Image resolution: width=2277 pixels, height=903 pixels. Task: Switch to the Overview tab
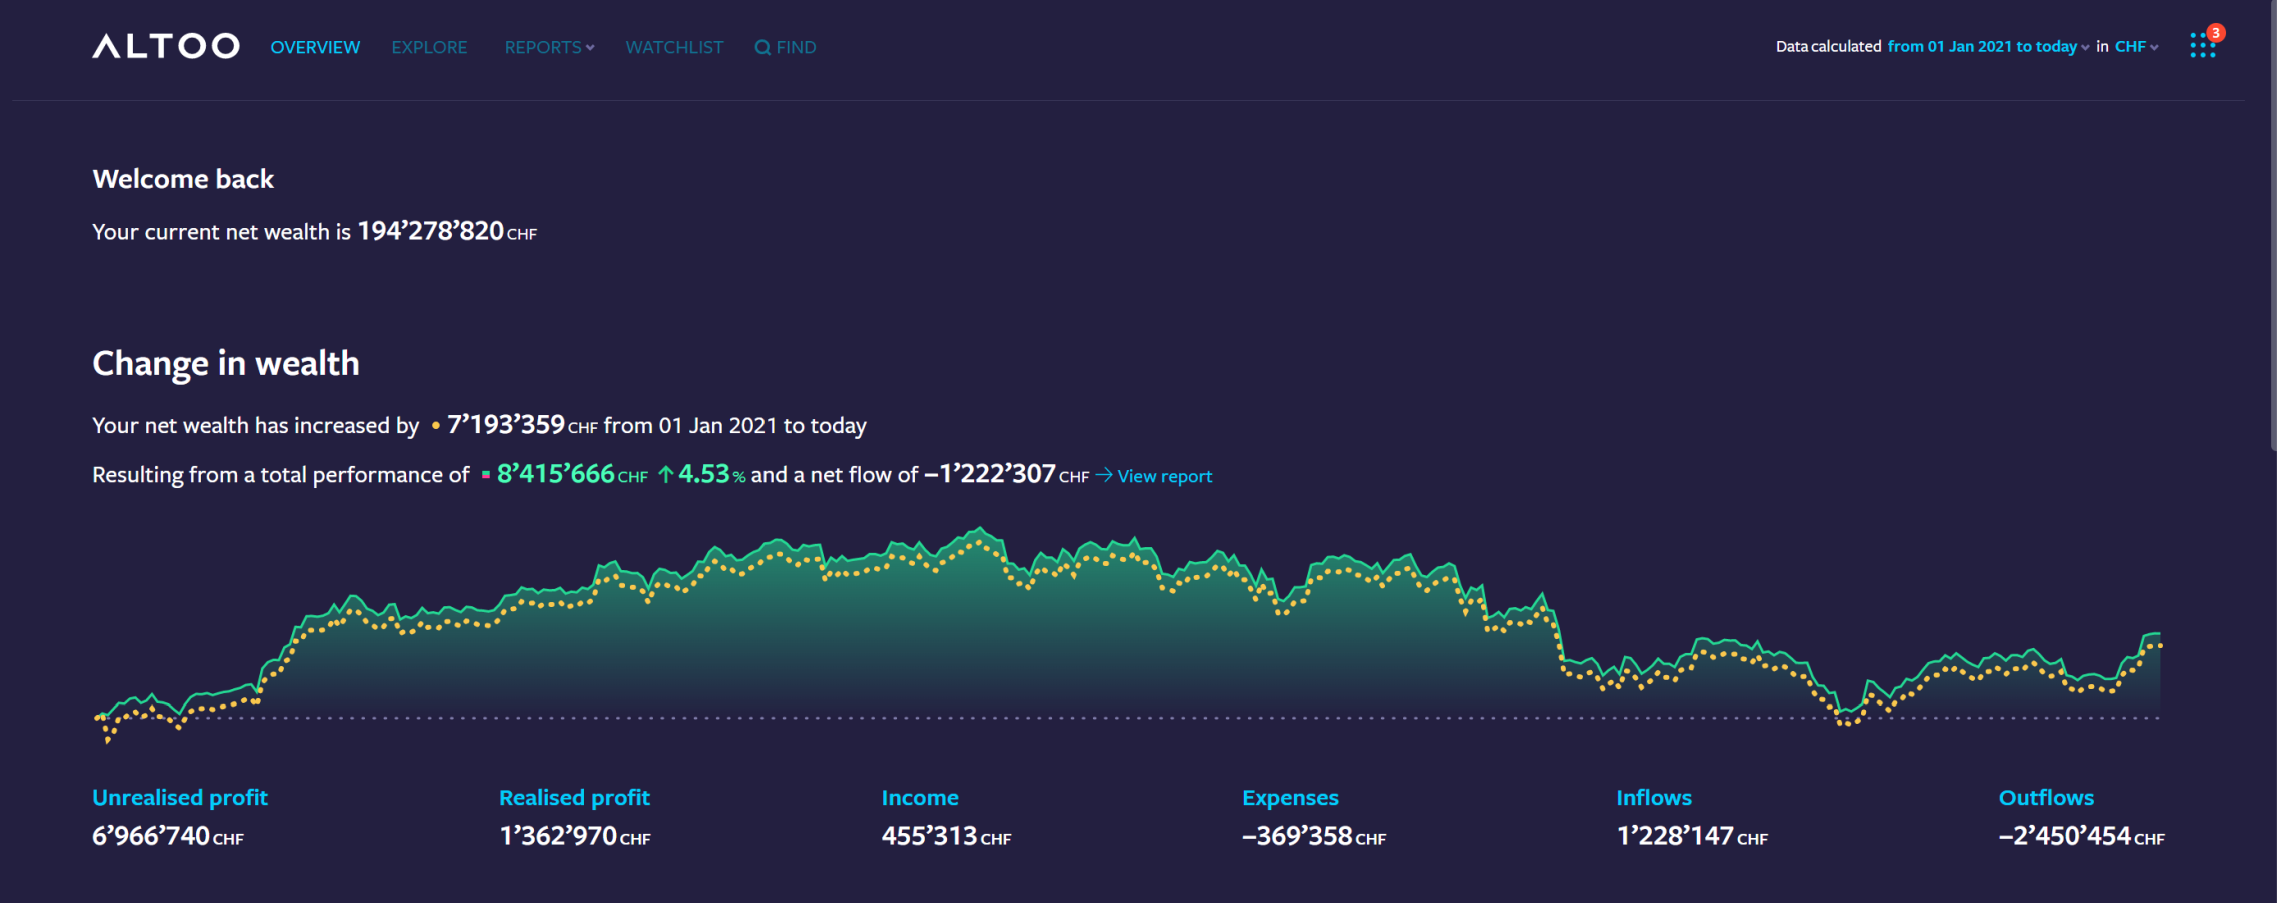[315, 47]
